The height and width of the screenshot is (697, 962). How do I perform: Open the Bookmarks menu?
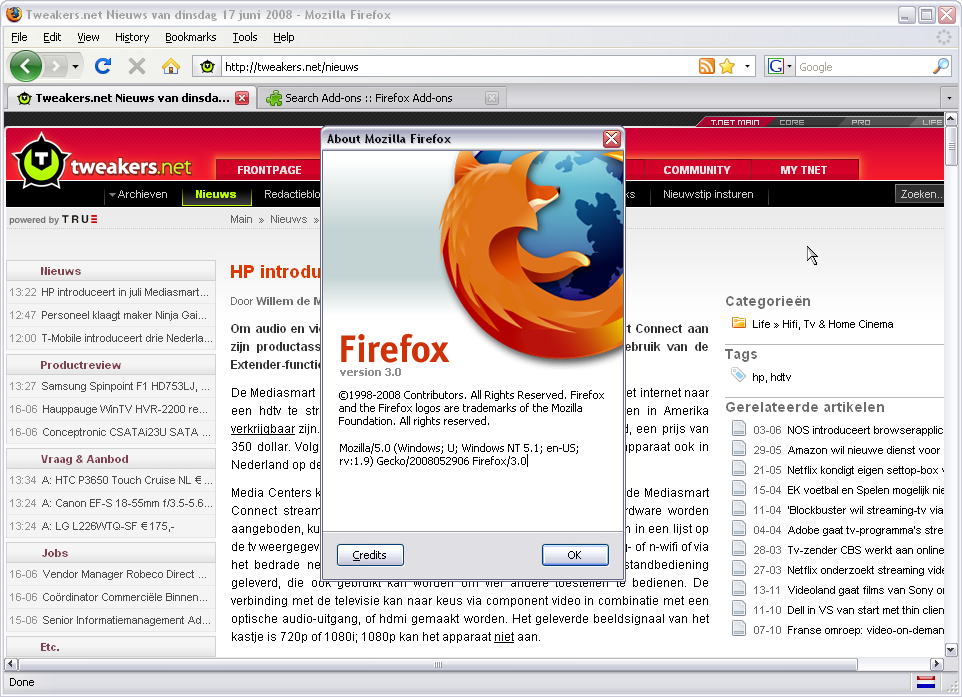coord(190,37)
